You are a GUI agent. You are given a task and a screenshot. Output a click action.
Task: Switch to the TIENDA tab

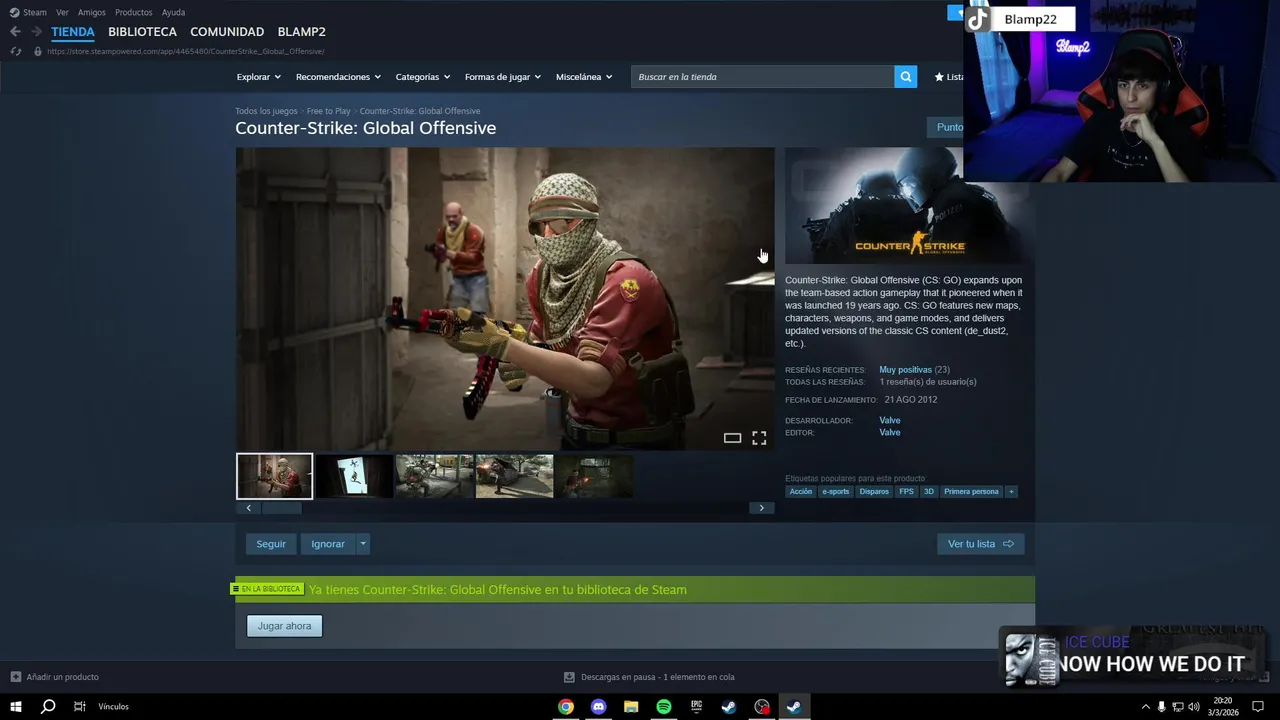[x=73, y=32]
